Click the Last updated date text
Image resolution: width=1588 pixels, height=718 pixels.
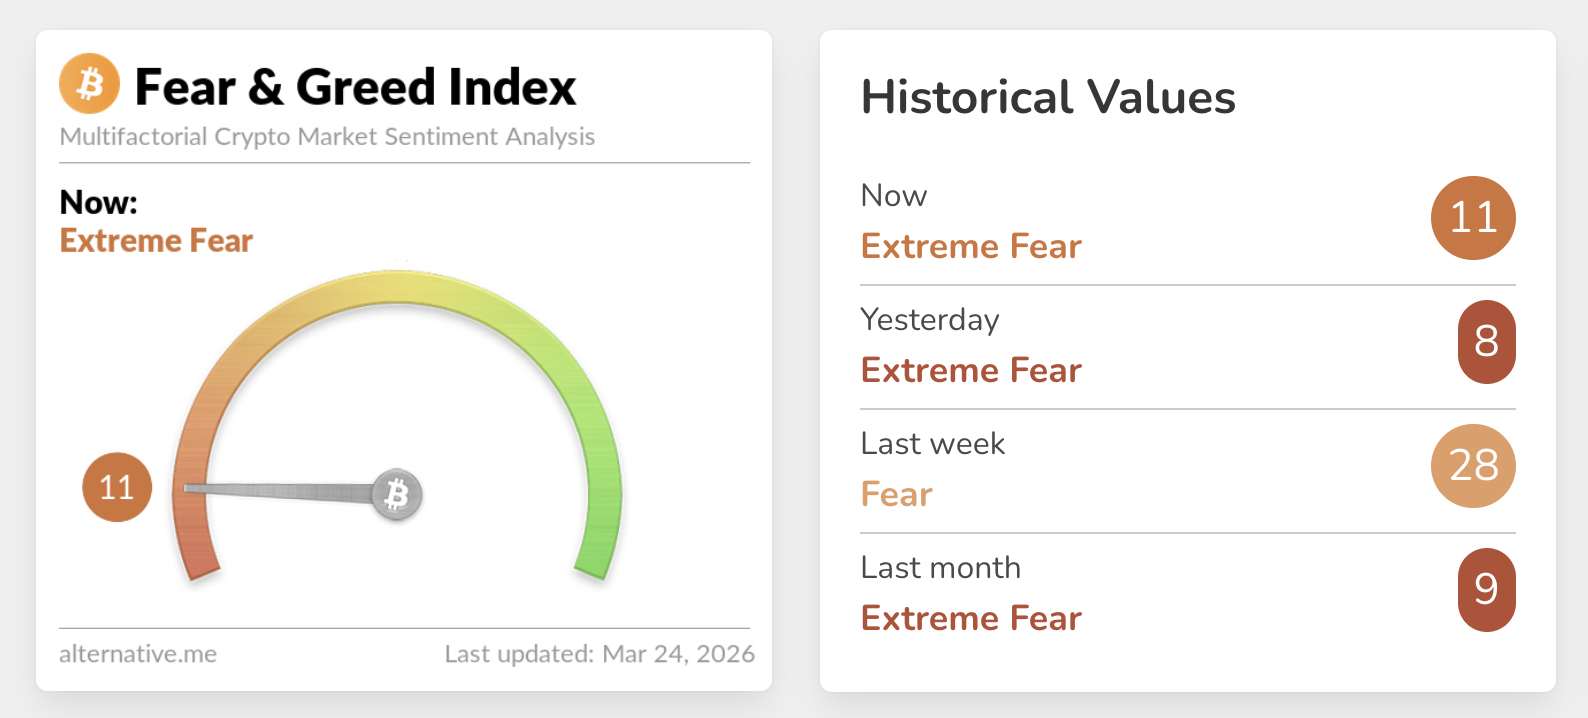pyautogui.click(x=600, y=654)
